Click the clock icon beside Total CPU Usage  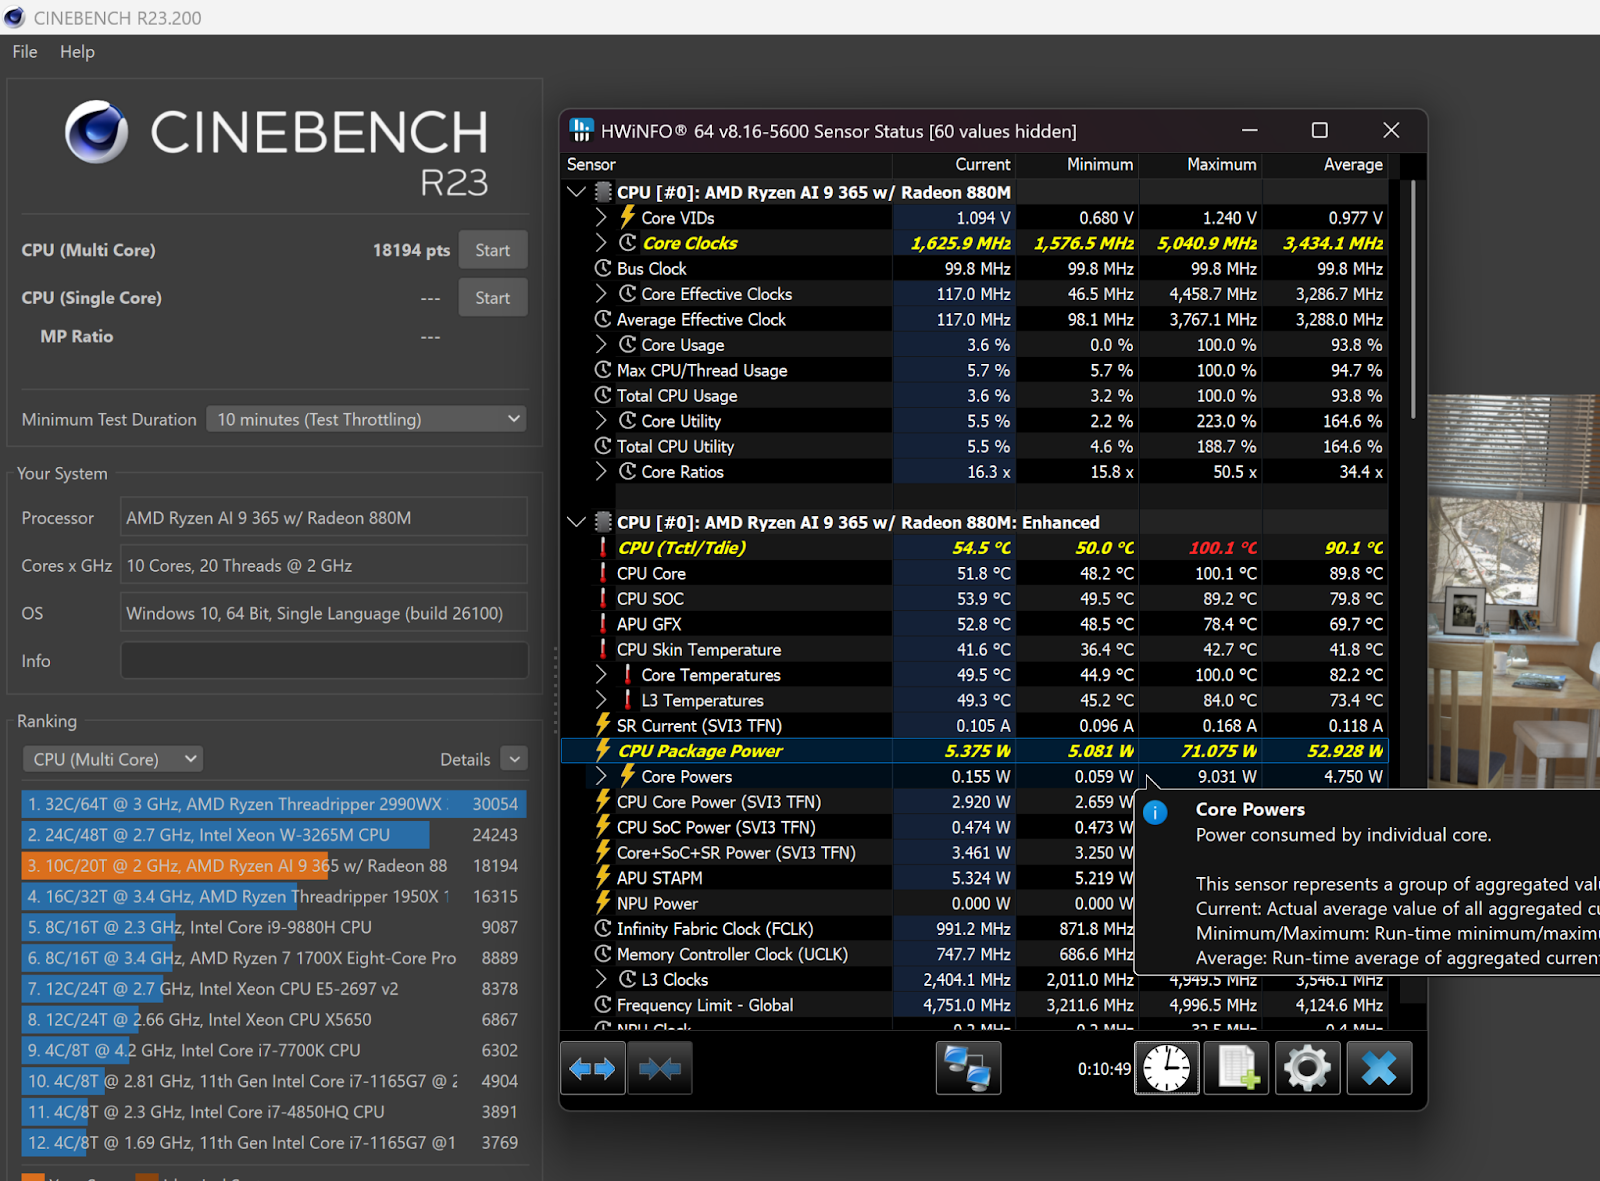click(603, 395)
